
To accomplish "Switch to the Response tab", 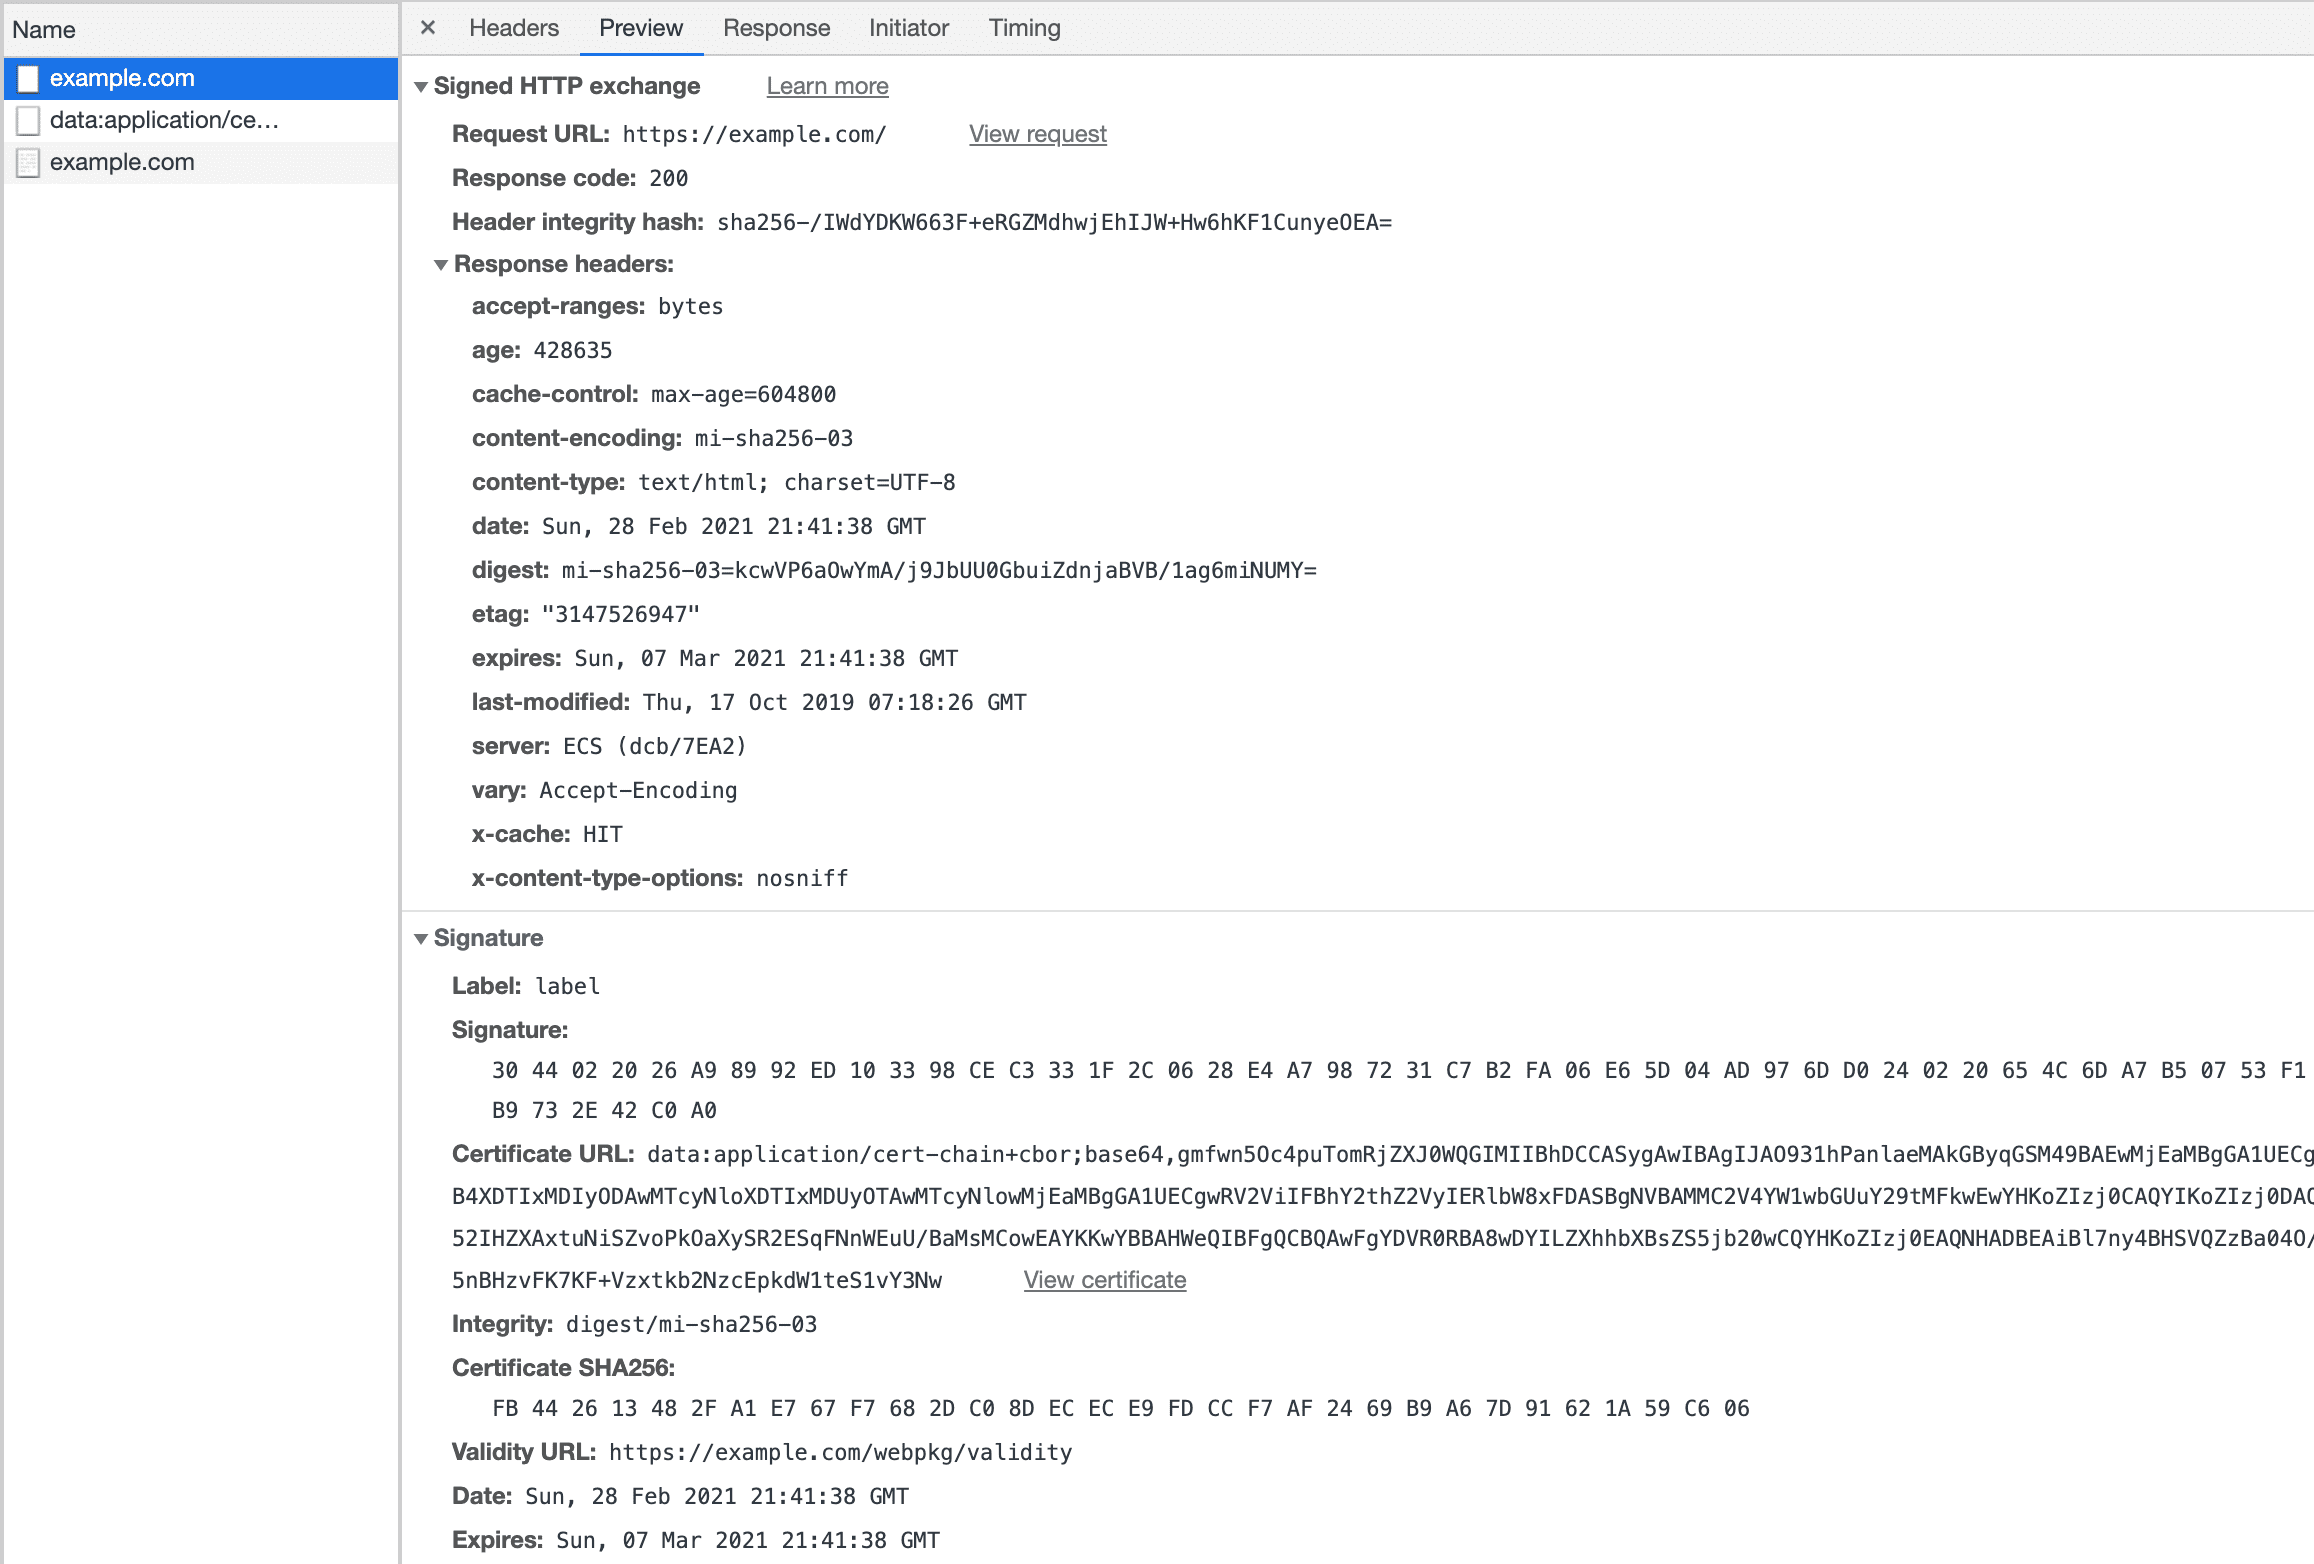I will pos(773,28).
